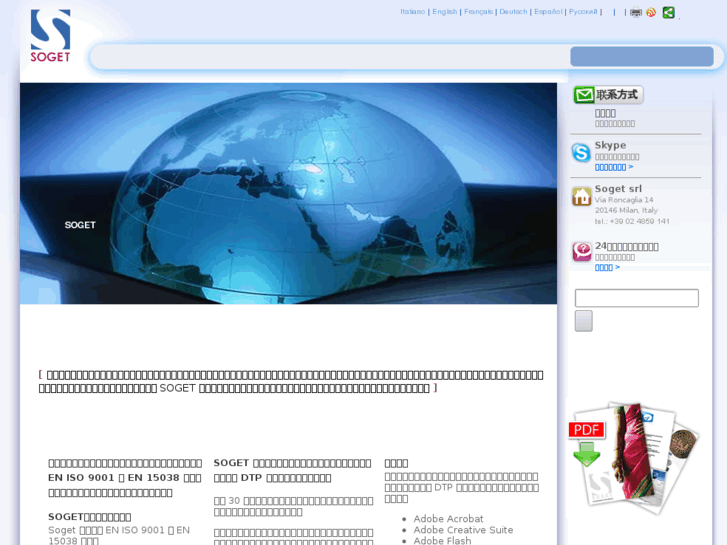This screenshot has height=545, width=727.
Task: Select the Adobe Creative Suite list item
Action: pyautogui.click(x=463, y=530)
